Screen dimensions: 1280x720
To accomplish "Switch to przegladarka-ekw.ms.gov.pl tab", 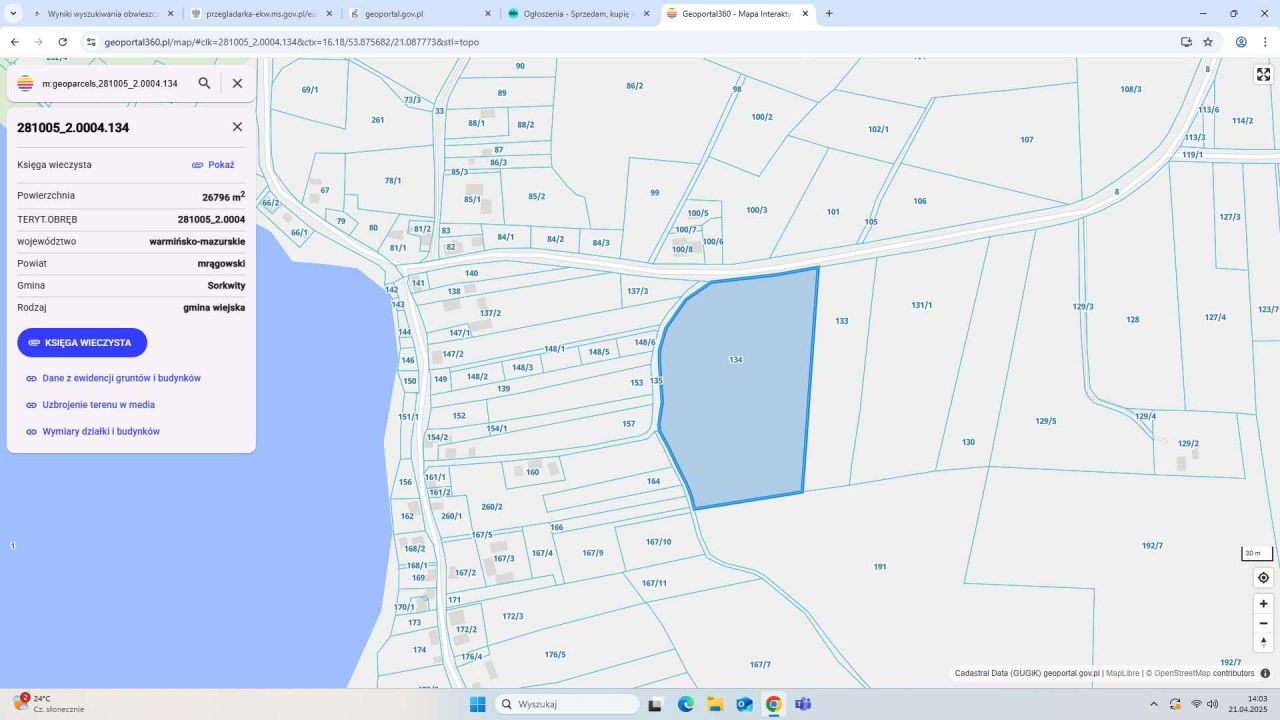I will (x=260, y=14).
